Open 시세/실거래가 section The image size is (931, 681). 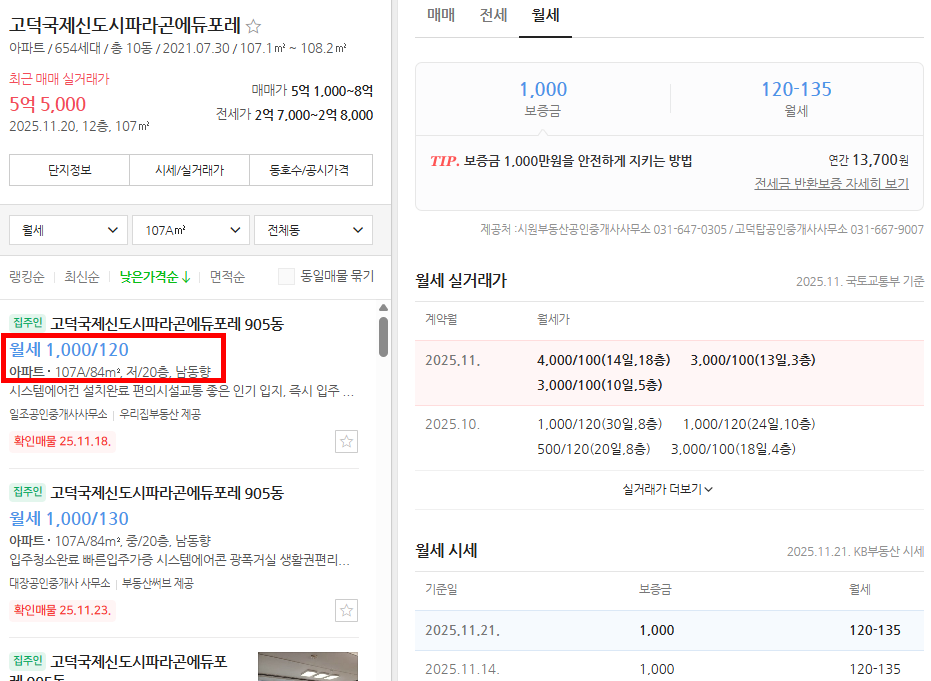coord(189,170)
